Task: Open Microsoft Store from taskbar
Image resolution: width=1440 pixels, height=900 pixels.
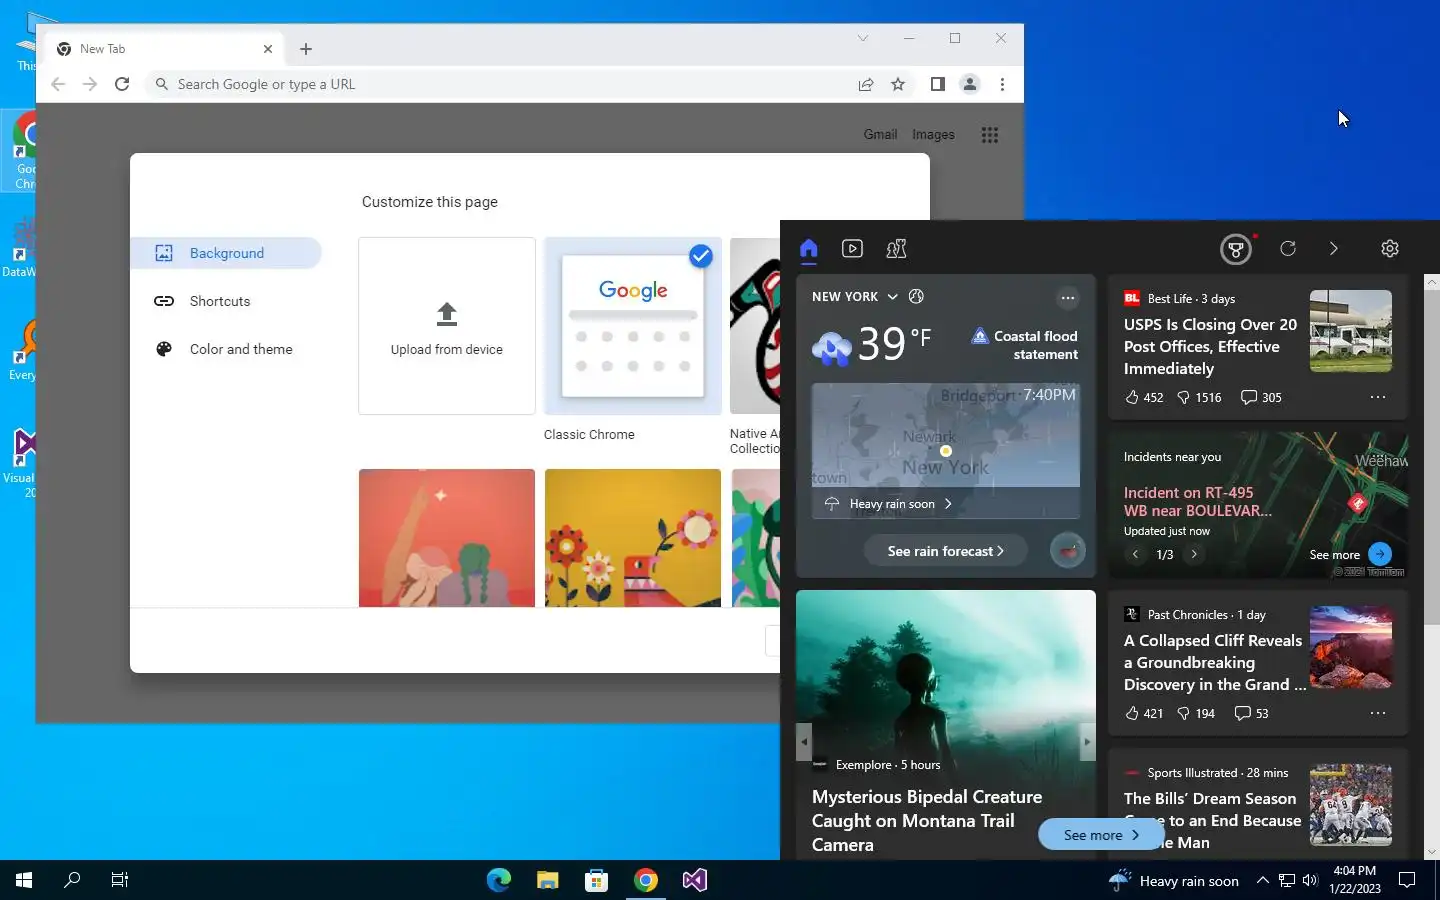Action: coord(596,880)
